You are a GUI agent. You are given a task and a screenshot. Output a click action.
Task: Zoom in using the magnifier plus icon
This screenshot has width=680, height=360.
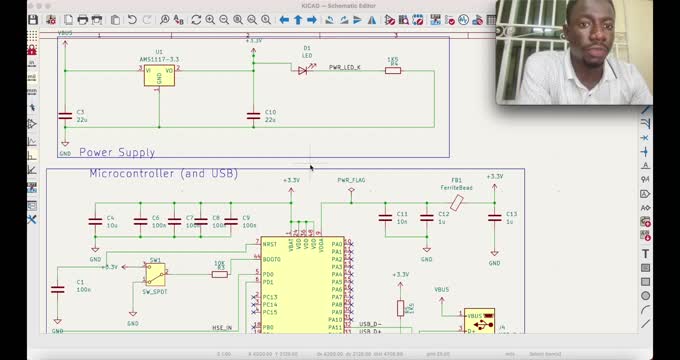pyautogui.click(x=210, y=20)
